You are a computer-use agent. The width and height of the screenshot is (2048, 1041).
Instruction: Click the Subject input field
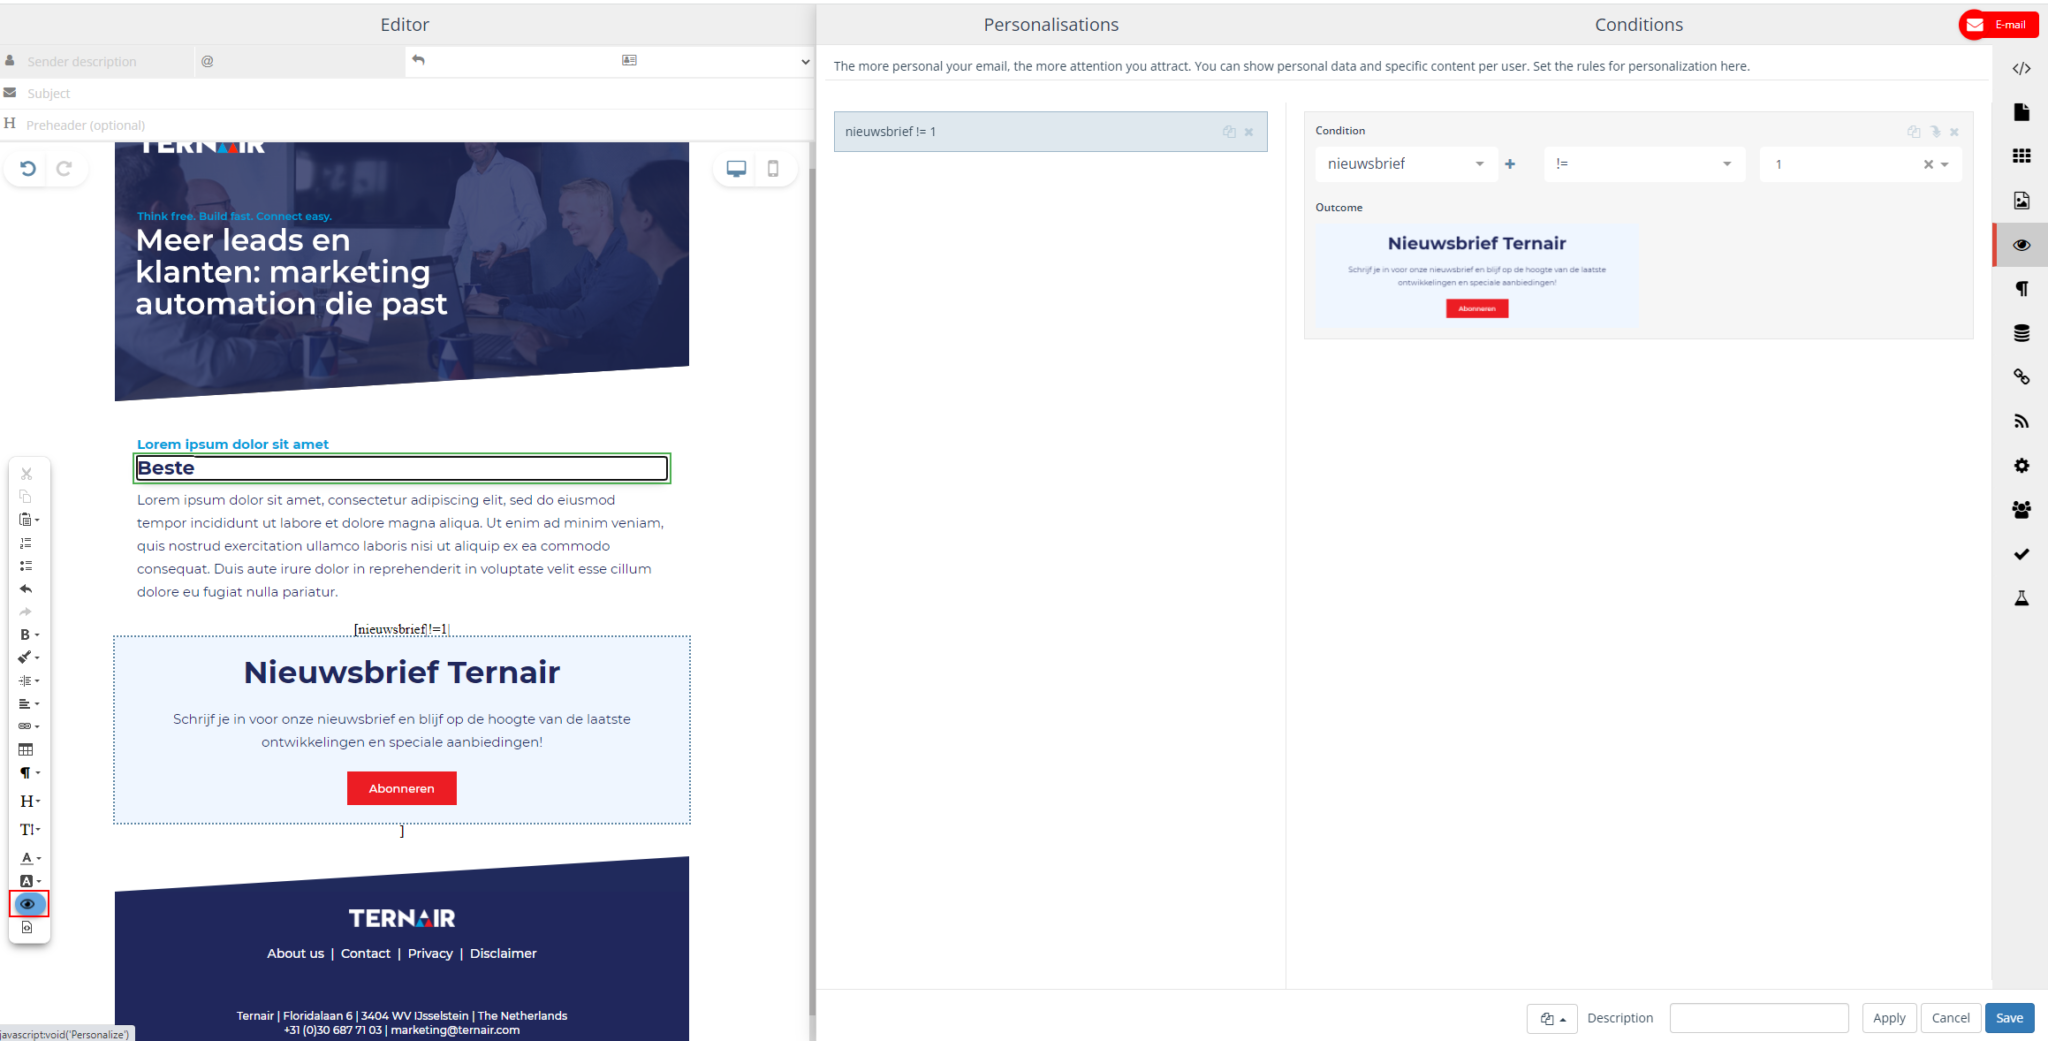410,93
